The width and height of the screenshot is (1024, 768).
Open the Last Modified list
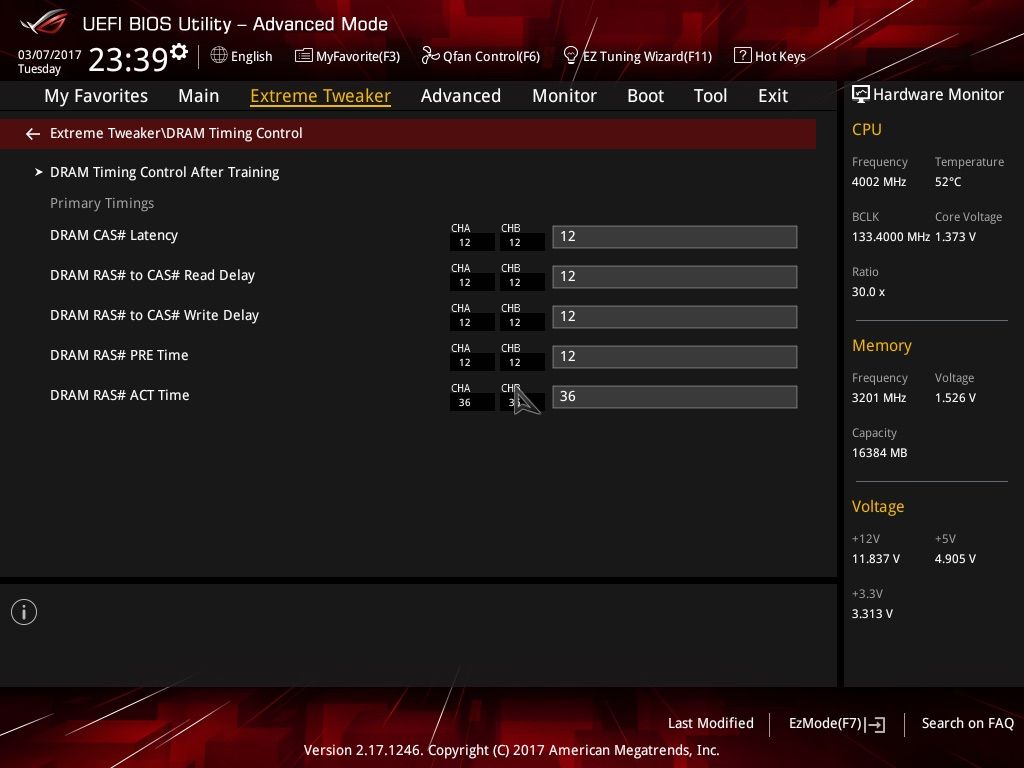pos(710,723)
